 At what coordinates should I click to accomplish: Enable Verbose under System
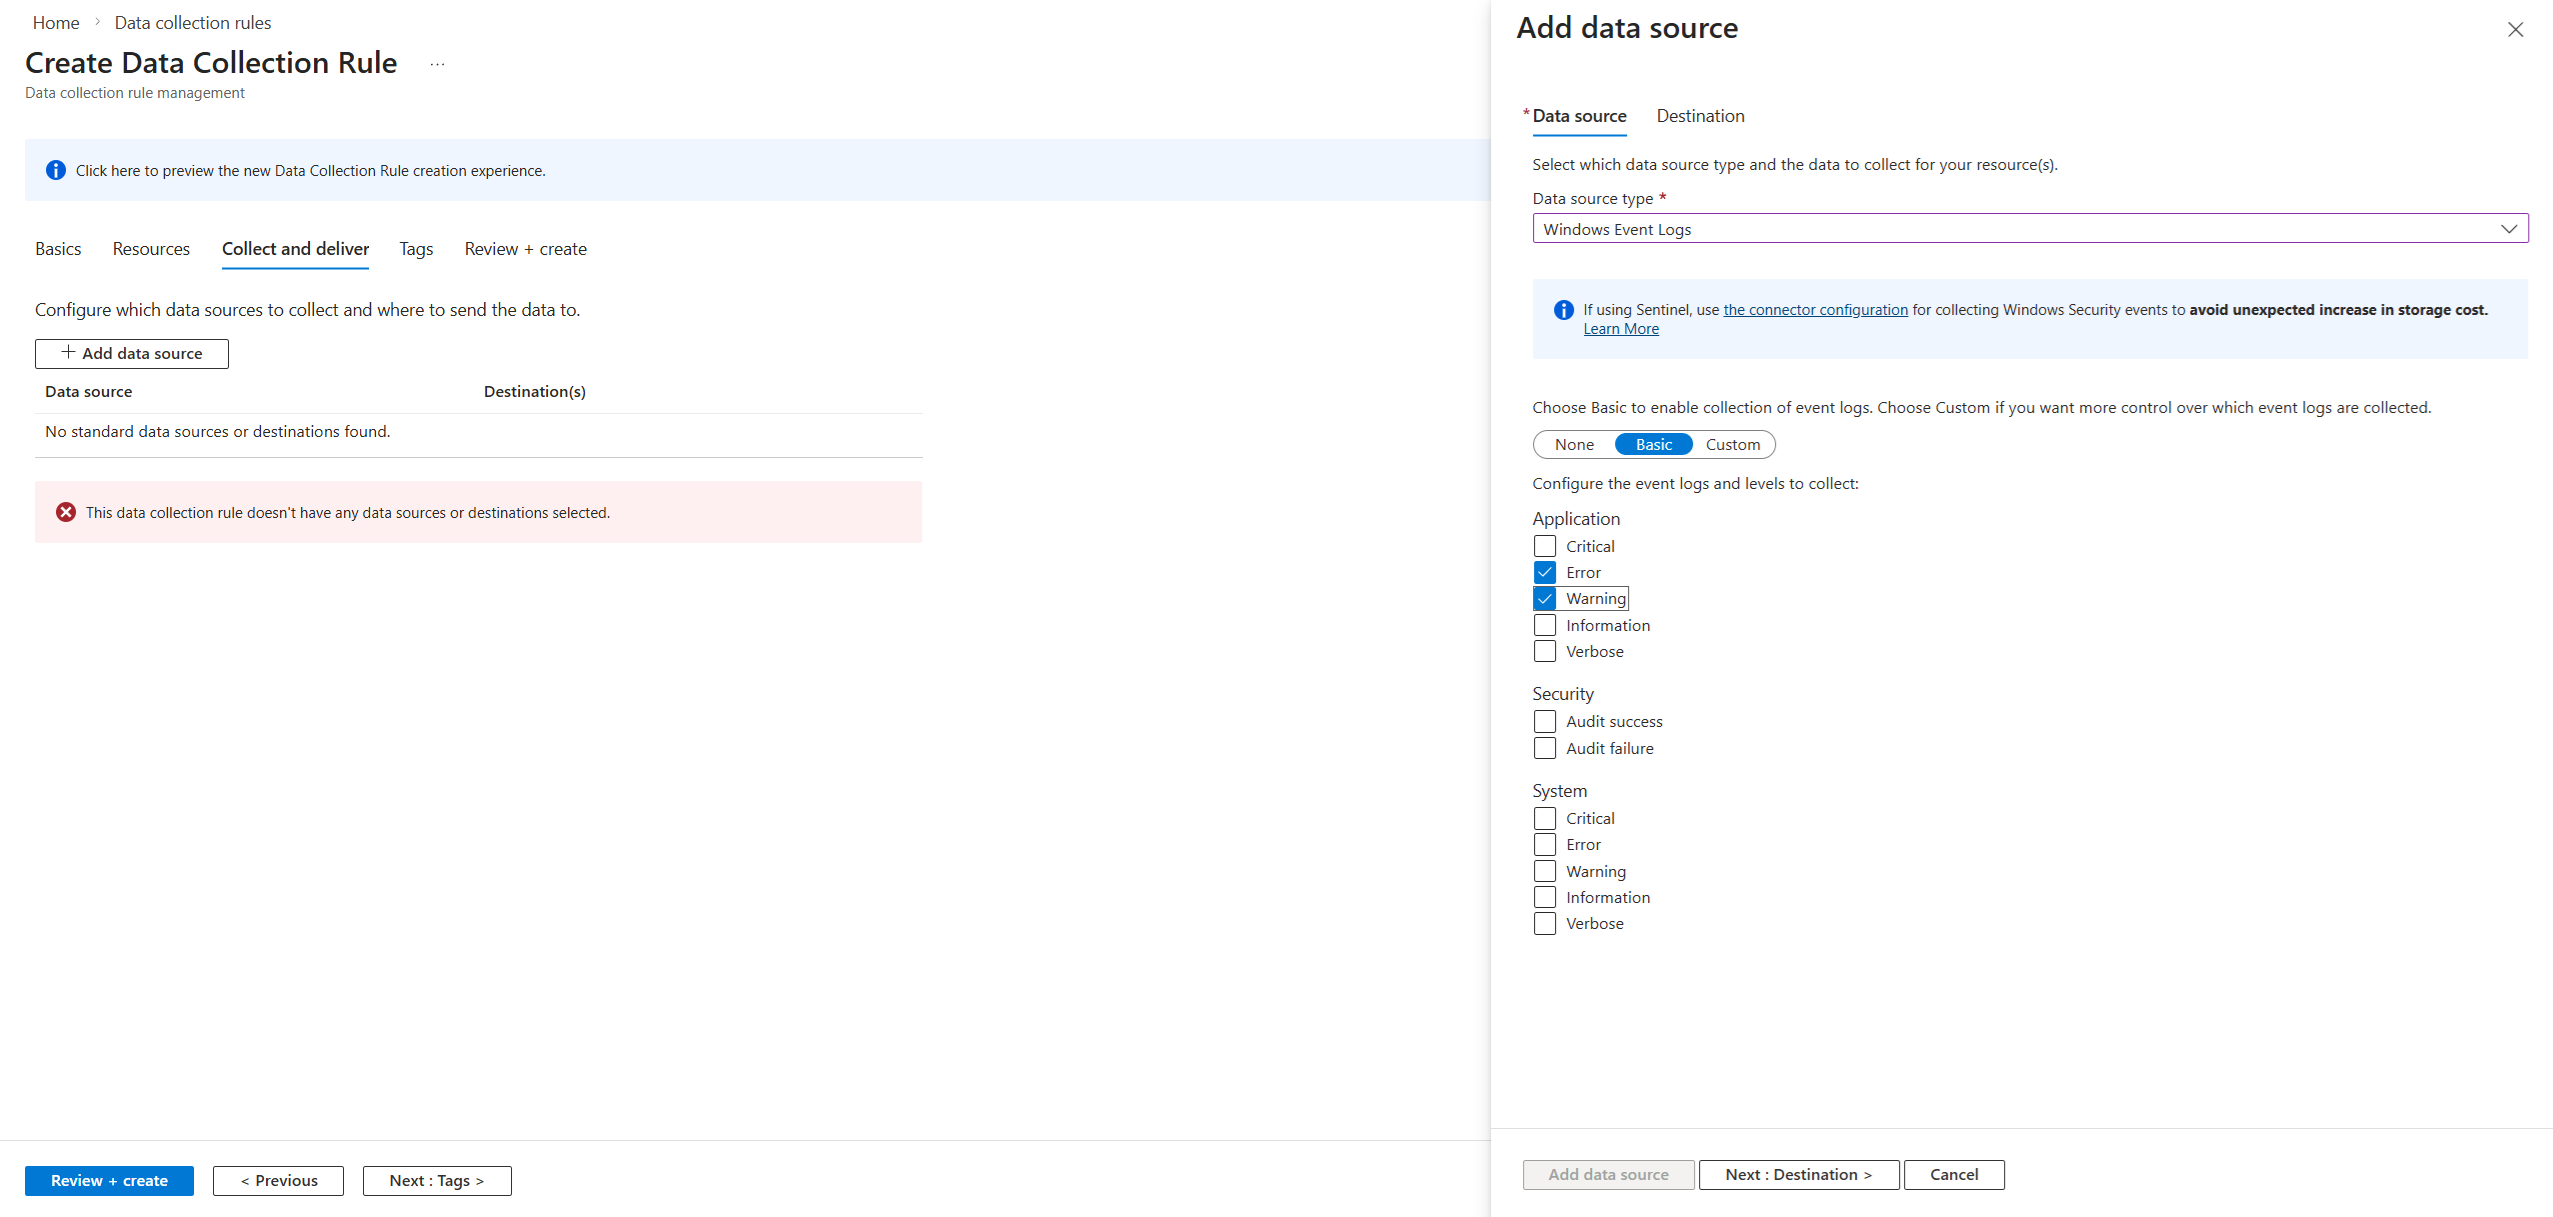pos(1545,923)
